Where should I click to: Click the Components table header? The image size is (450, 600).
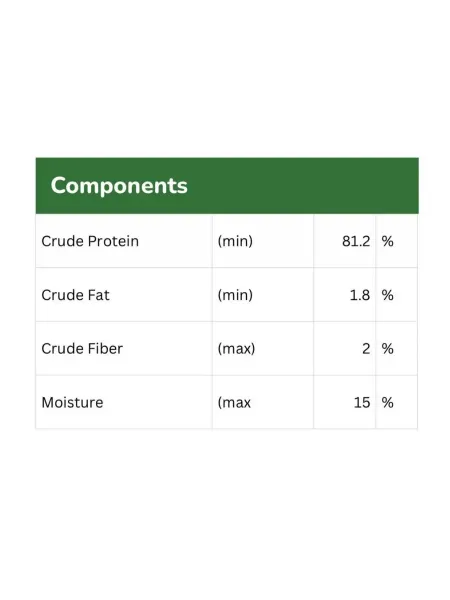[227, 186]
